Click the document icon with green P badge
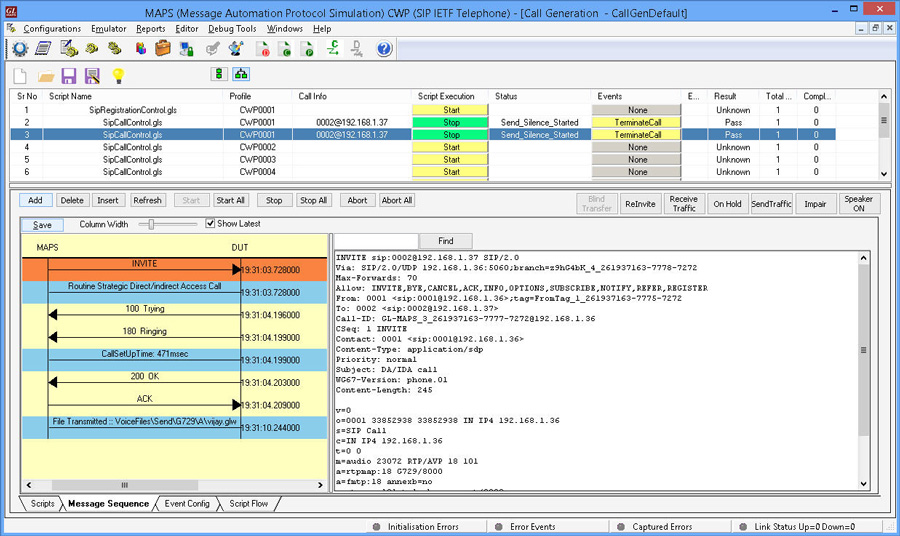900x536 pixels. point(308,49)
